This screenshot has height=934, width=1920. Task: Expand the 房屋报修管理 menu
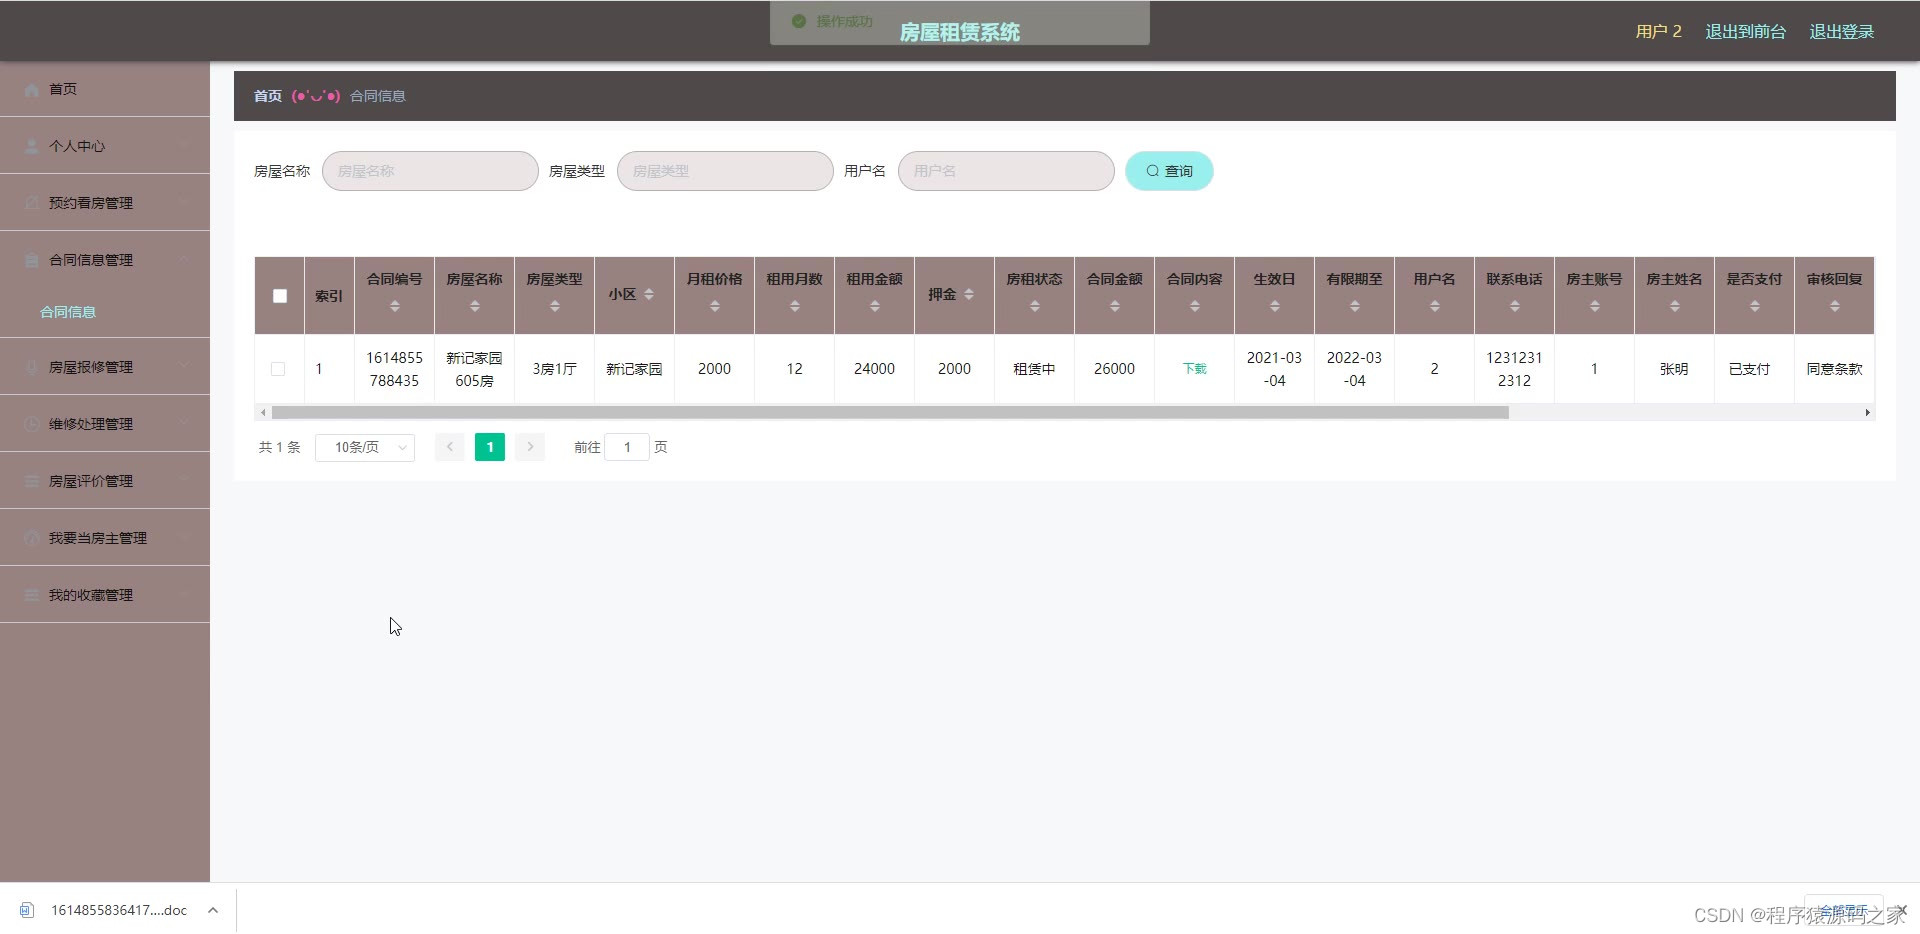click(184, 366)
